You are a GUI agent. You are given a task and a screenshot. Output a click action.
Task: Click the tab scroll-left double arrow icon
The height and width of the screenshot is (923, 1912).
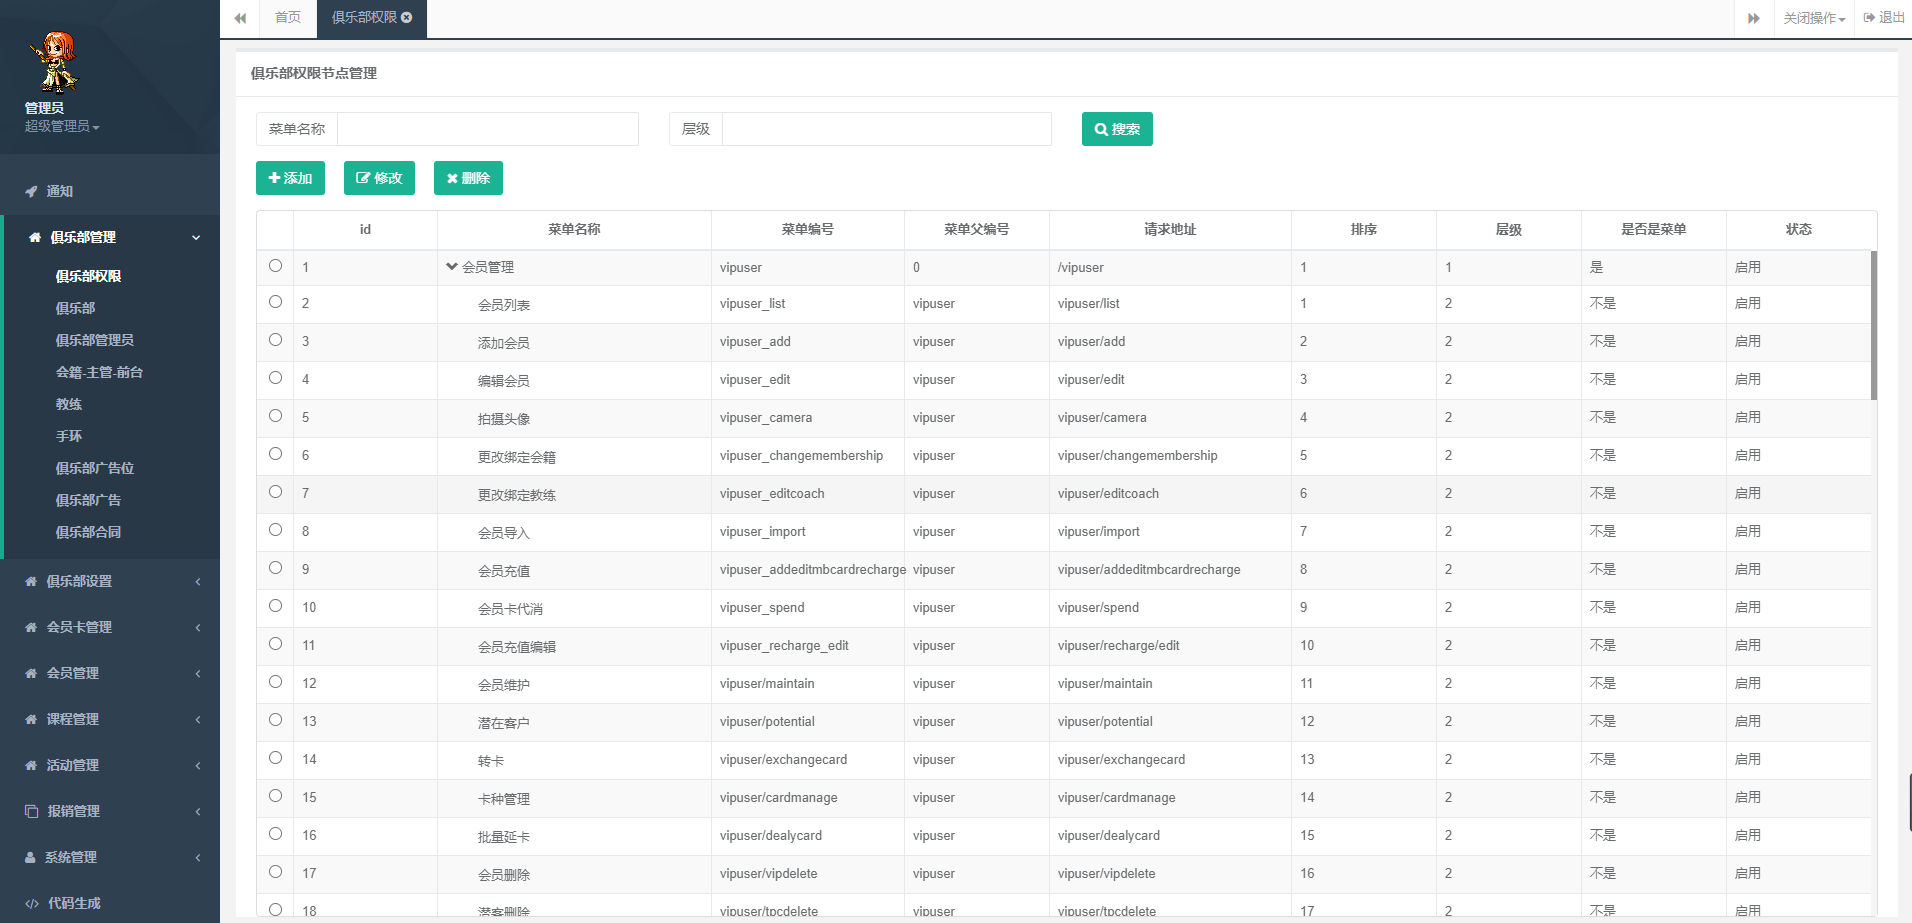(240, 18)
